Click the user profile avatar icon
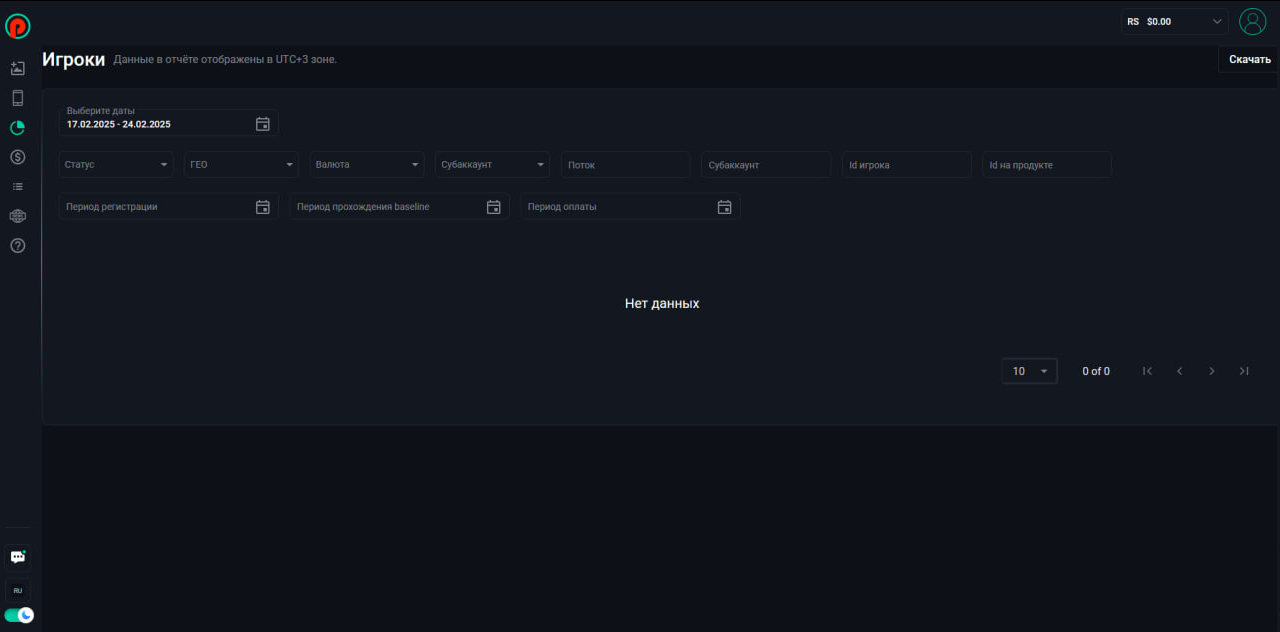This screenshot has width=1280, height=632. [x=1252, y=21]
